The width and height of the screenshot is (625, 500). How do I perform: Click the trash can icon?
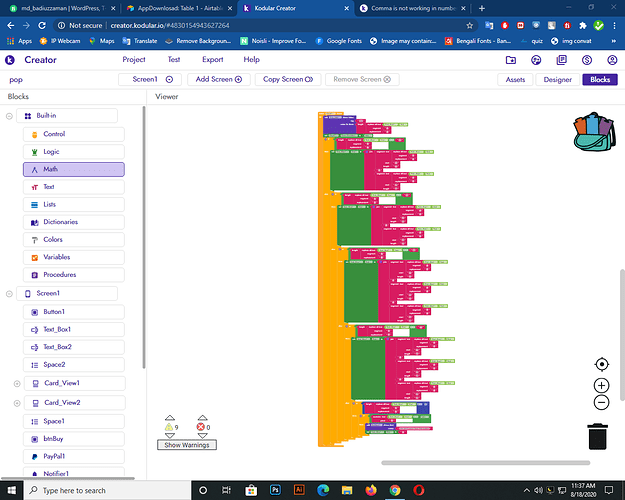point(597,437)
